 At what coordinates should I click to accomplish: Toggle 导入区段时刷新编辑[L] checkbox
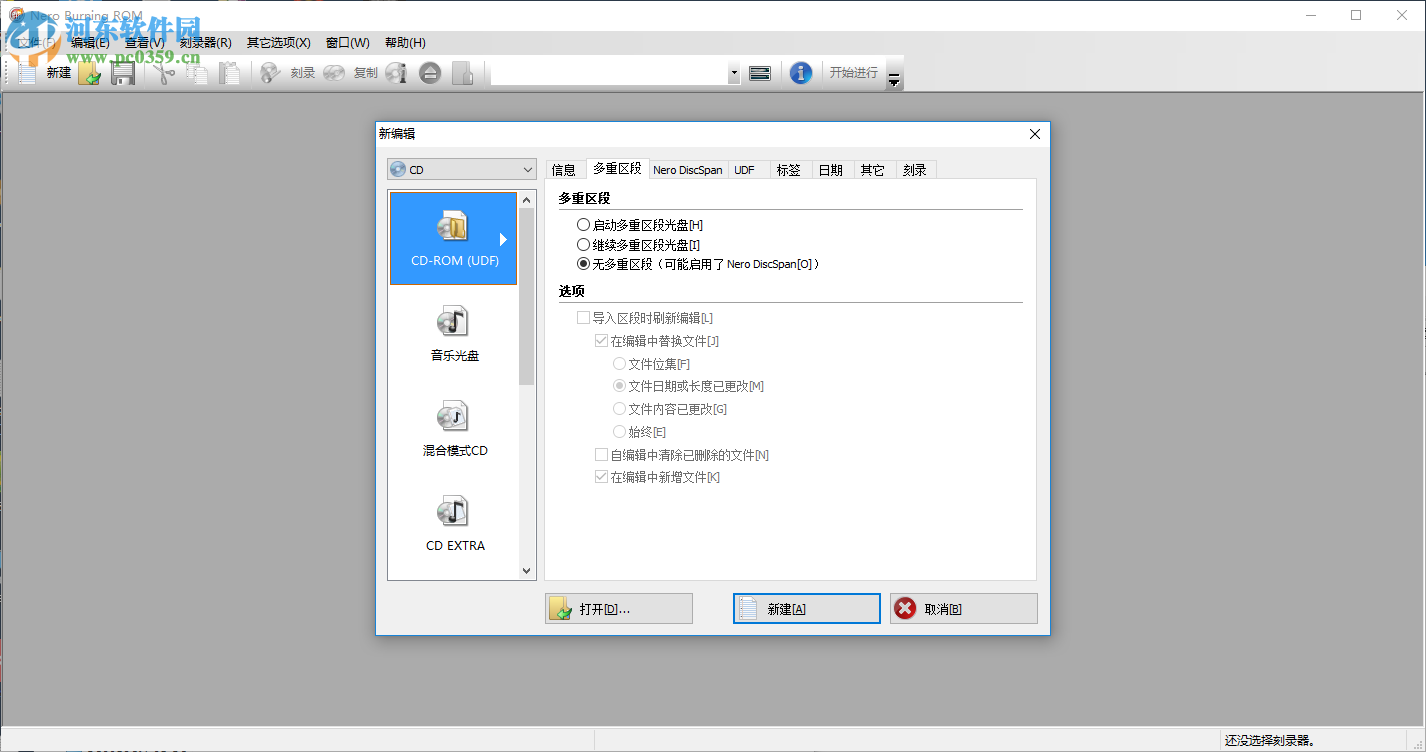coord(644,318)
